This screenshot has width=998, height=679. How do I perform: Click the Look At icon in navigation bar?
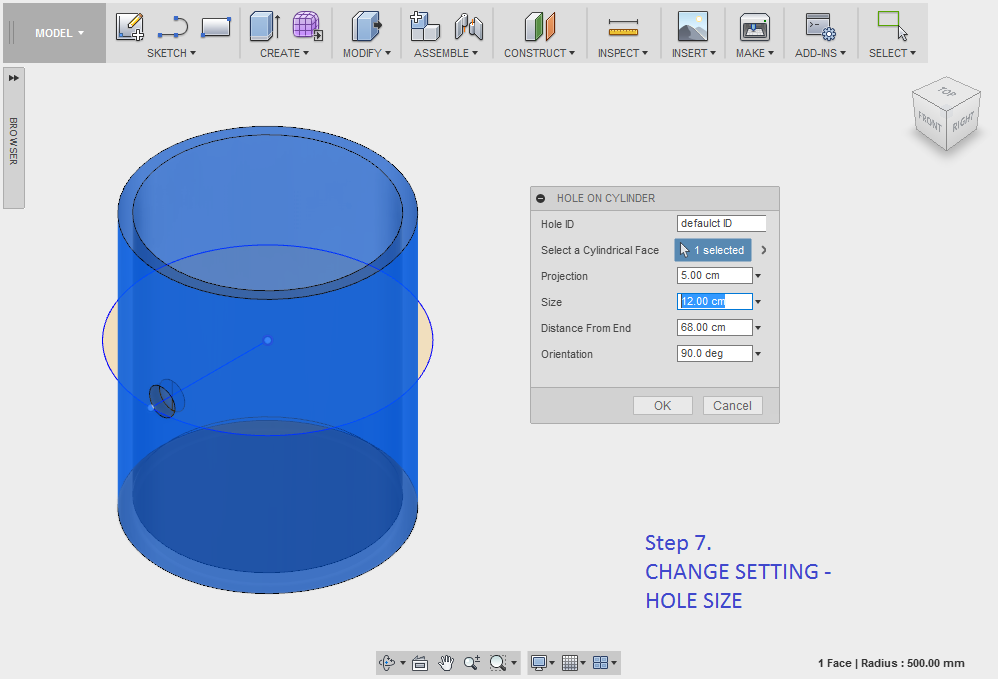[x=420, y=662]
